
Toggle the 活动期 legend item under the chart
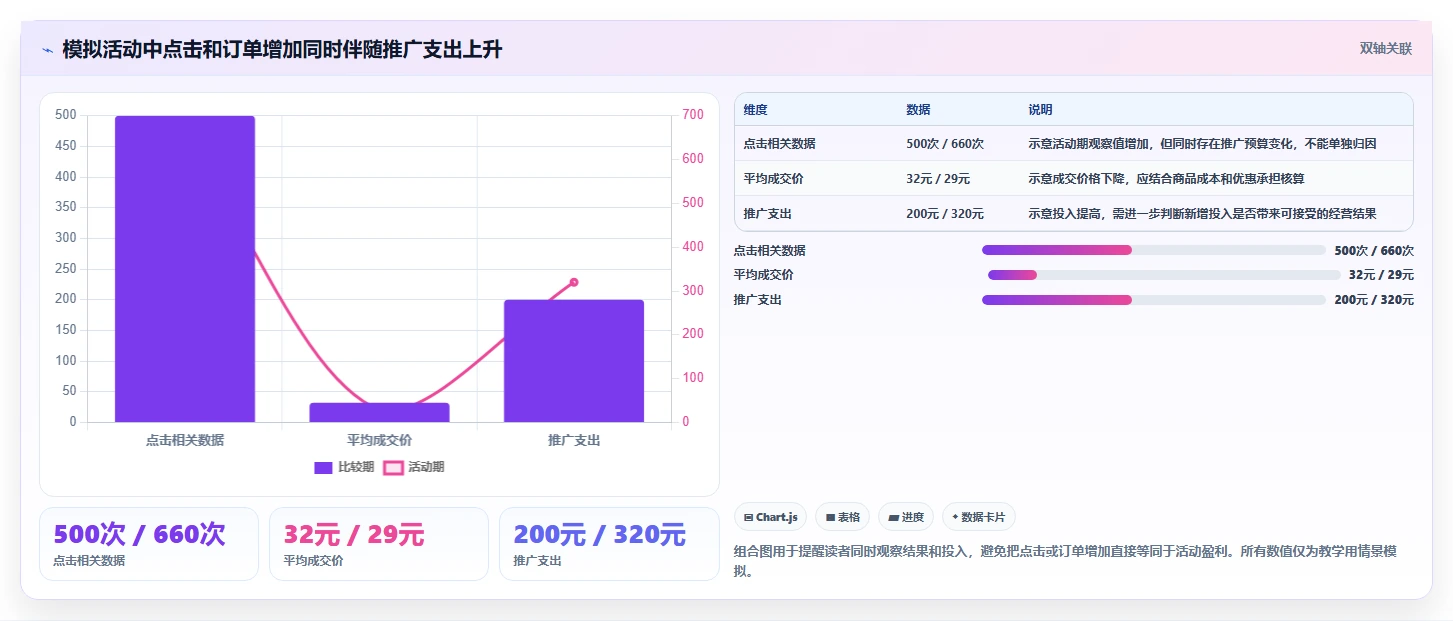pos(414,467)
